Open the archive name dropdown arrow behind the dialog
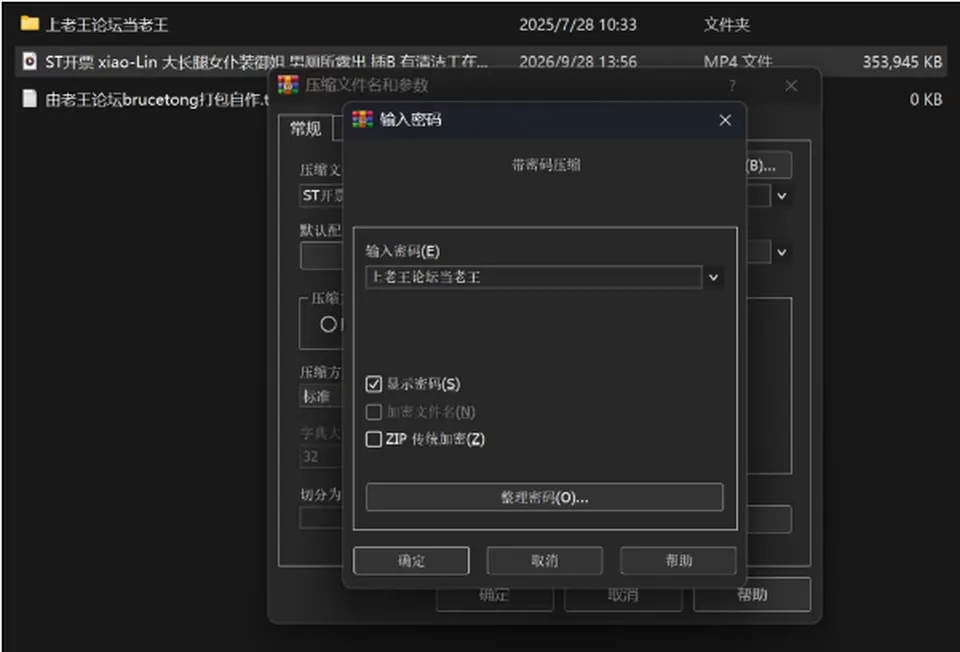Viewport: 960px width, 652px height. click(782, 197)
